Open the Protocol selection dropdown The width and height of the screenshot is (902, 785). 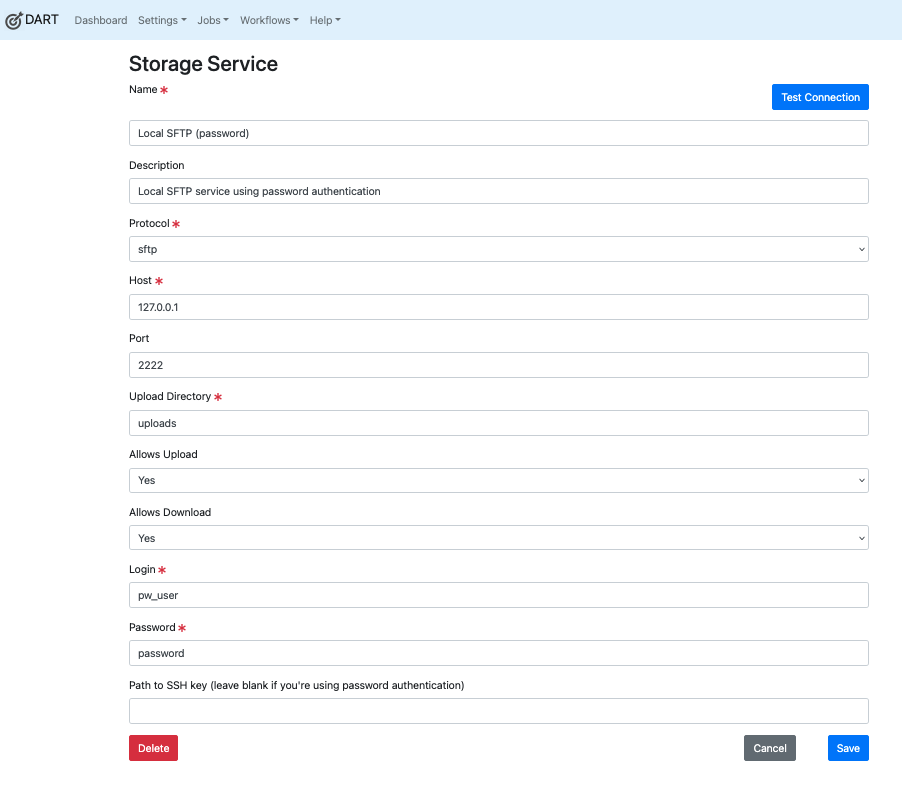pyautogui.click(x=497, y=249)
